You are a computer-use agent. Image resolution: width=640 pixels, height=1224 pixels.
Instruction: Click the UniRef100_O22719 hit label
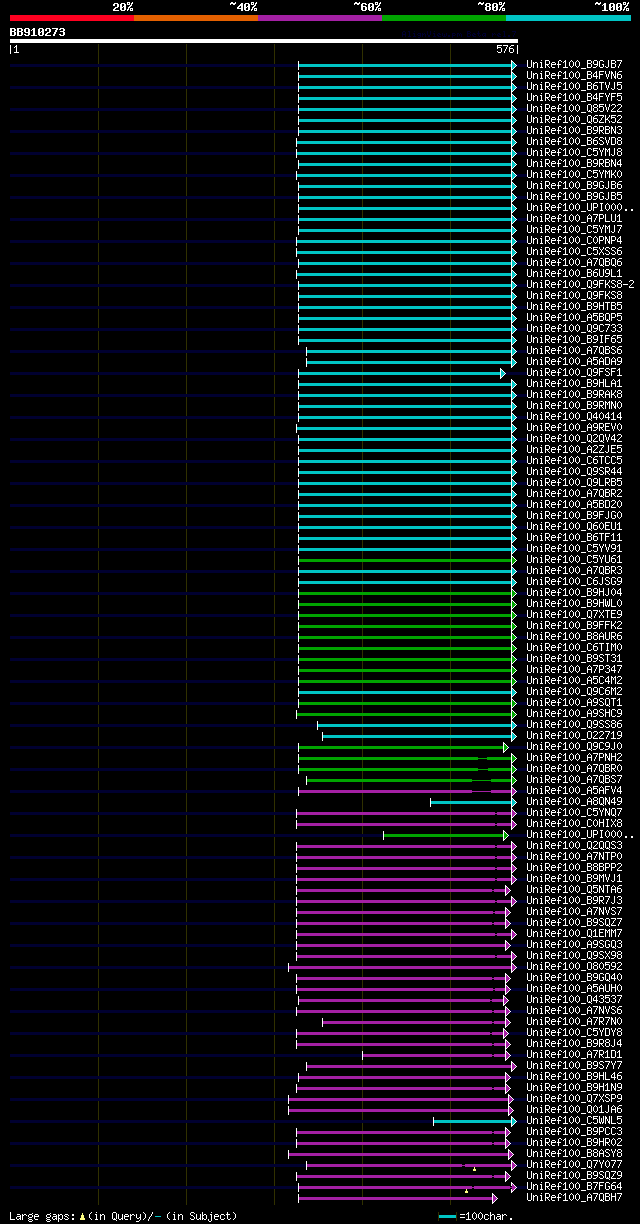574,735
